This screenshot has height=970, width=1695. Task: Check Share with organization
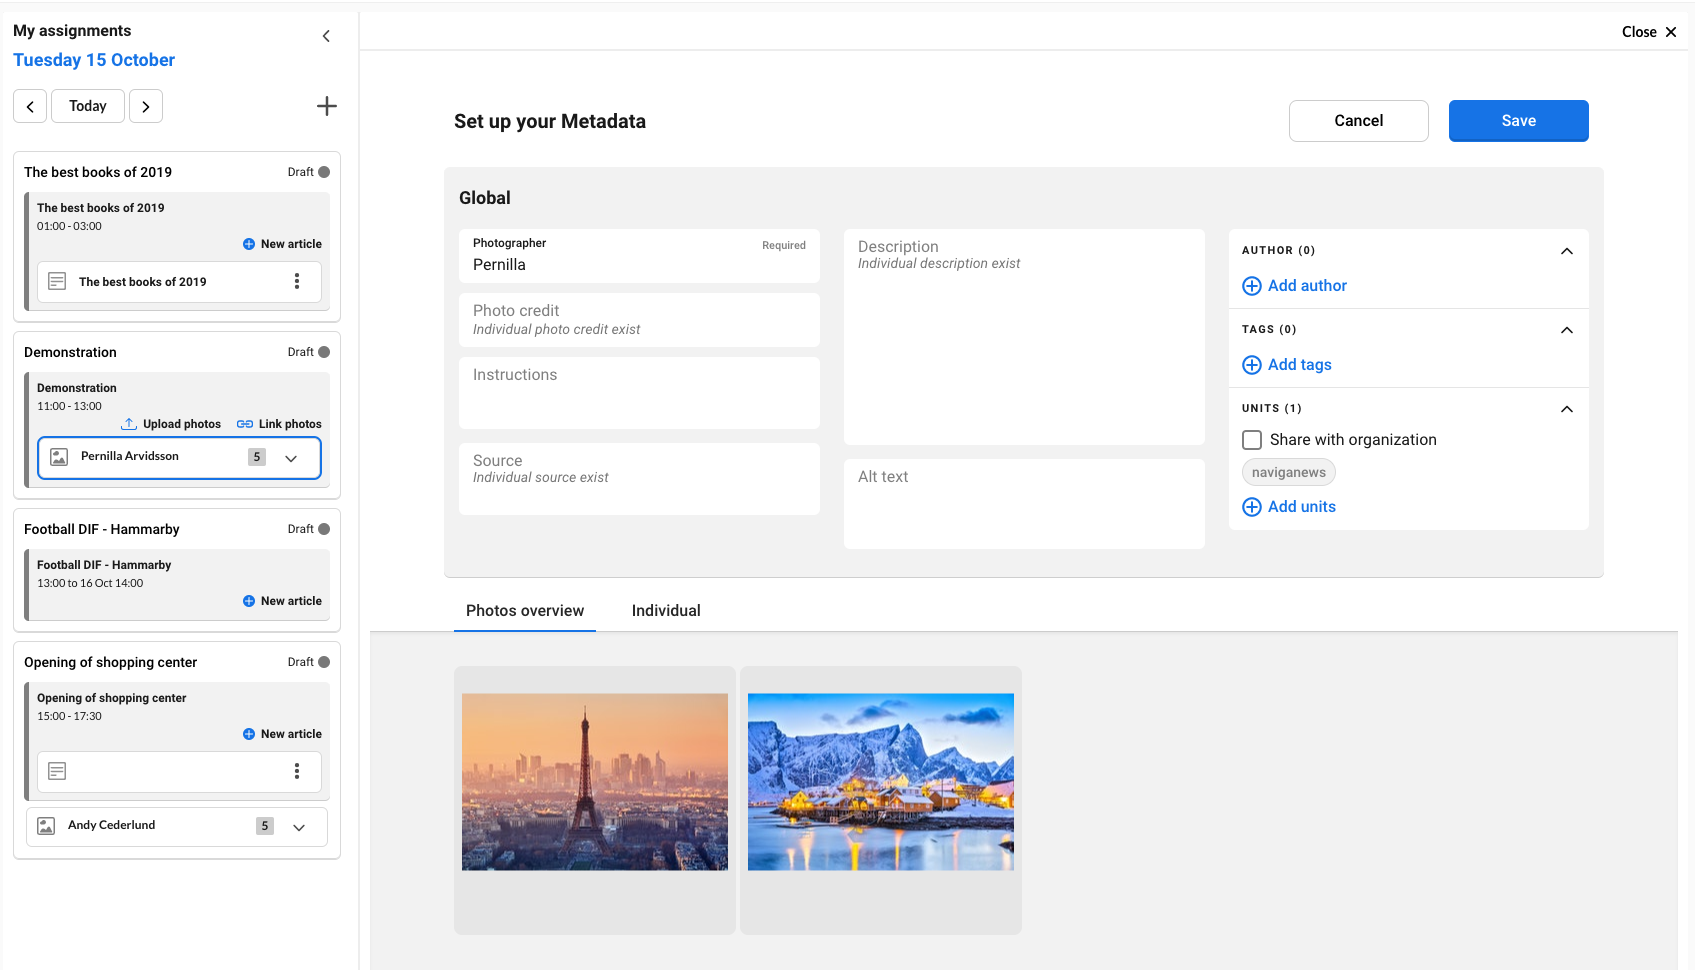(1252, 440)
